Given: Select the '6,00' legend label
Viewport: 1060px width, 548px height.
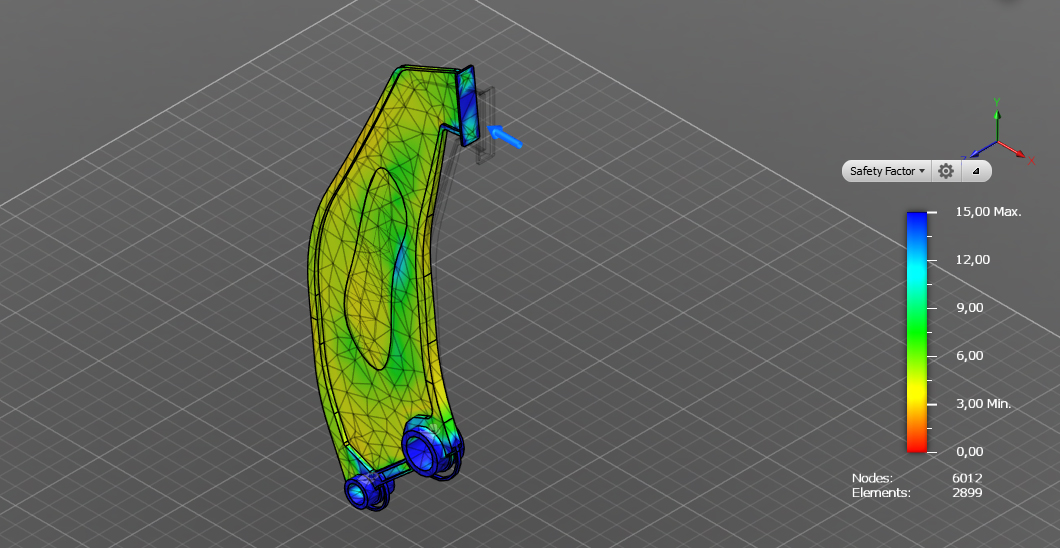Looking at the screenshot, I should pos(969,355).
